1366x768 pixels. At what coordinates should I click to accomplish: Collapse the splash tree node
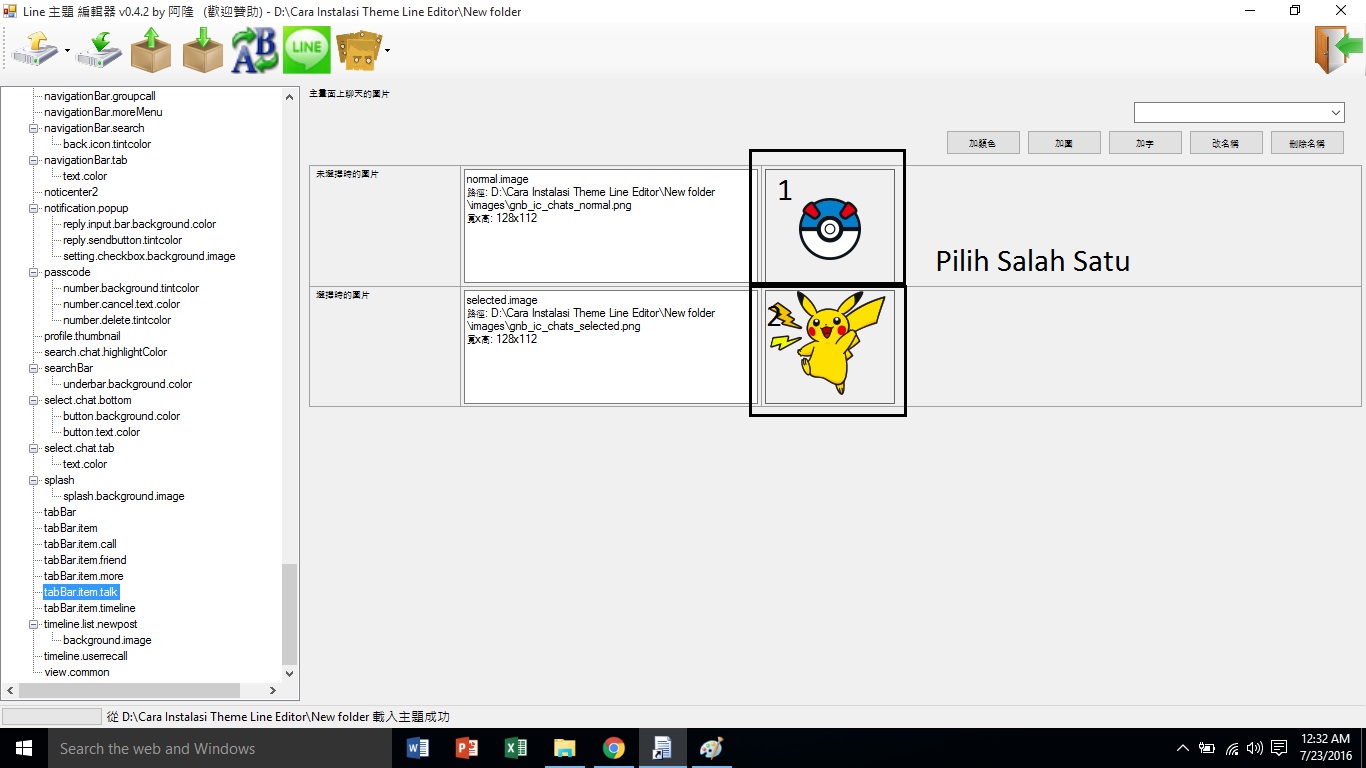point(33,480)
